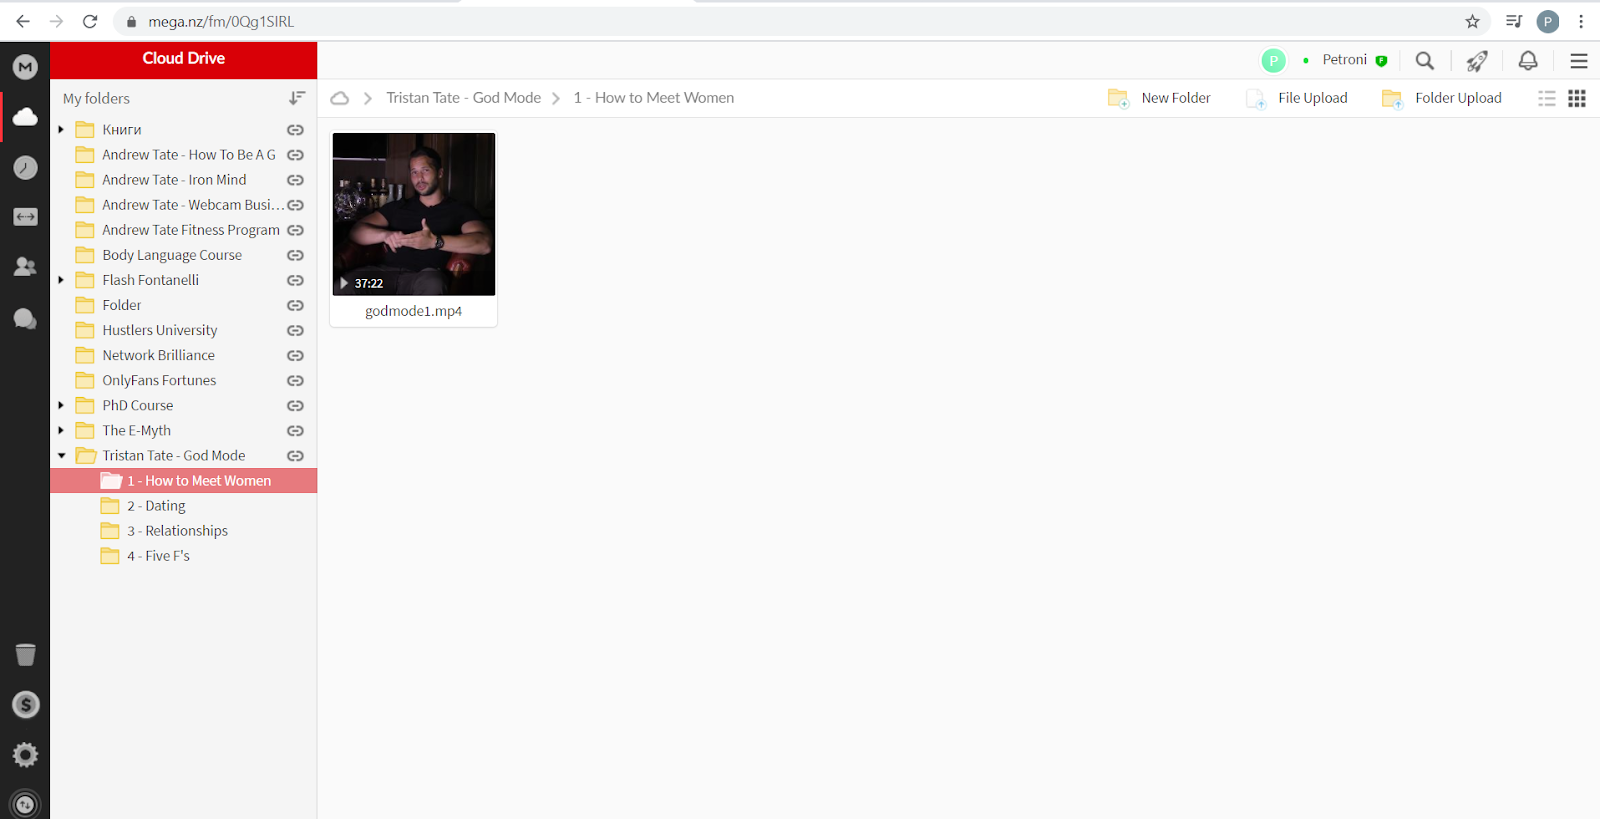Image resolution: width=1600 pixels, height=819 pixels.
Task: Click the dollar achievements icon
Action: pyautogui.click(x=25, y=704)
